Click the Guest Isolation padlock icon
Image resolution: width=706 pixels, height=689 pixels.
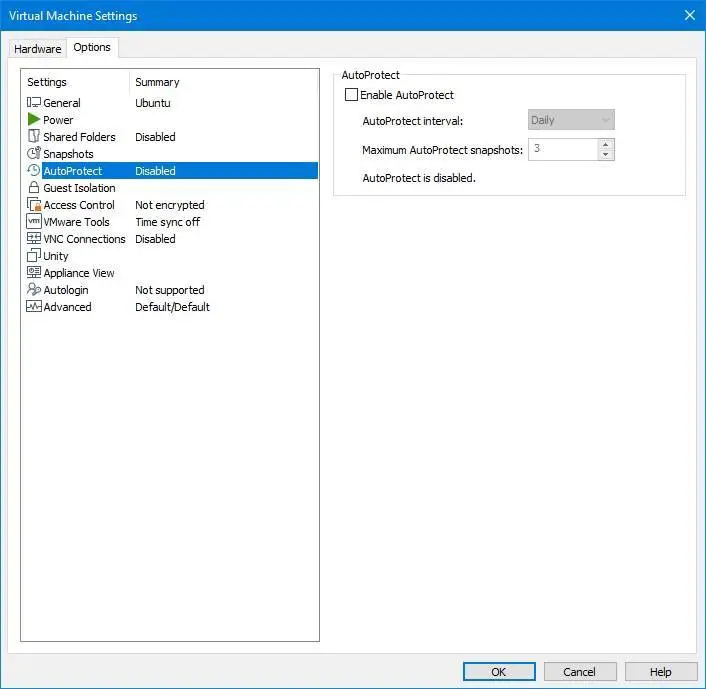click(x=34, y=187)
